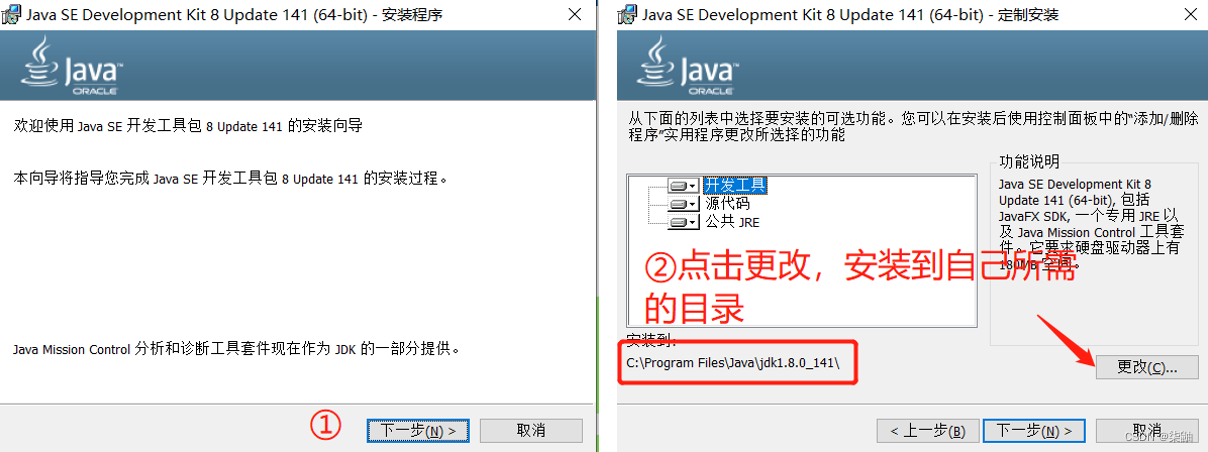Click the Java Oracle logo in 安装程序 window

71,65
